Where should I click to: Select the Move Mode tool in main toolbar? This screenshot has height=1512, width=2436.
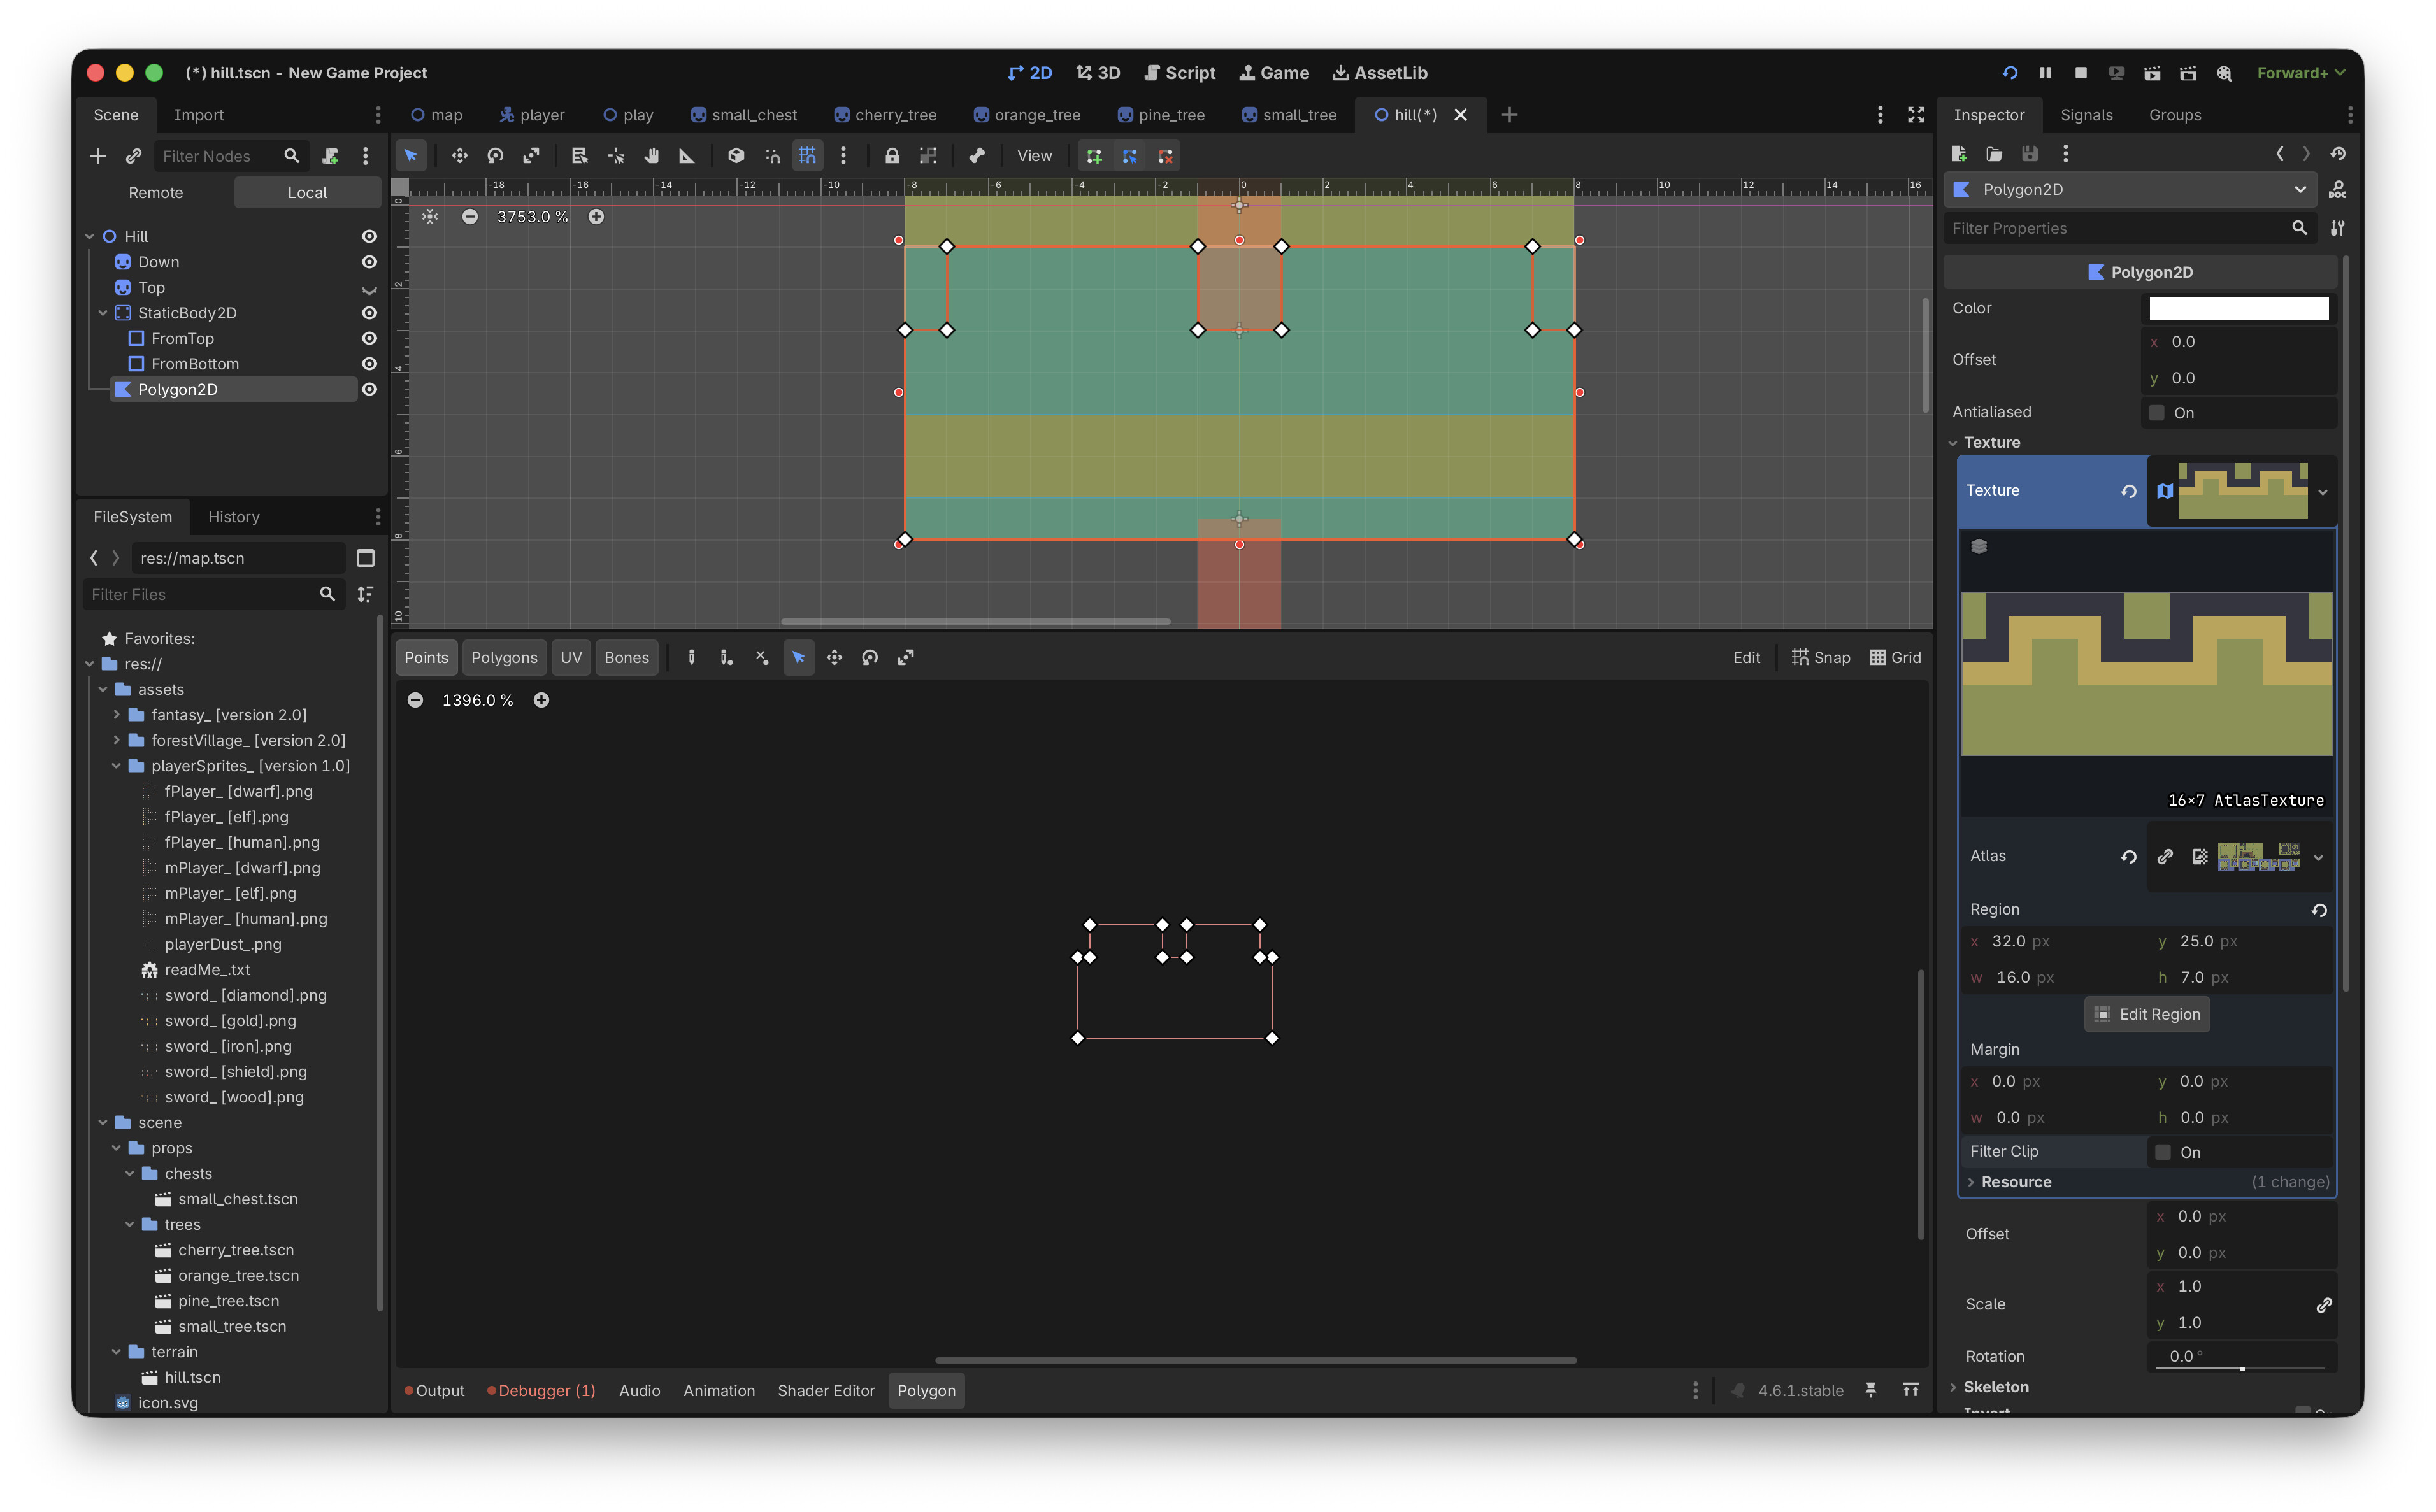click(459, 156)
